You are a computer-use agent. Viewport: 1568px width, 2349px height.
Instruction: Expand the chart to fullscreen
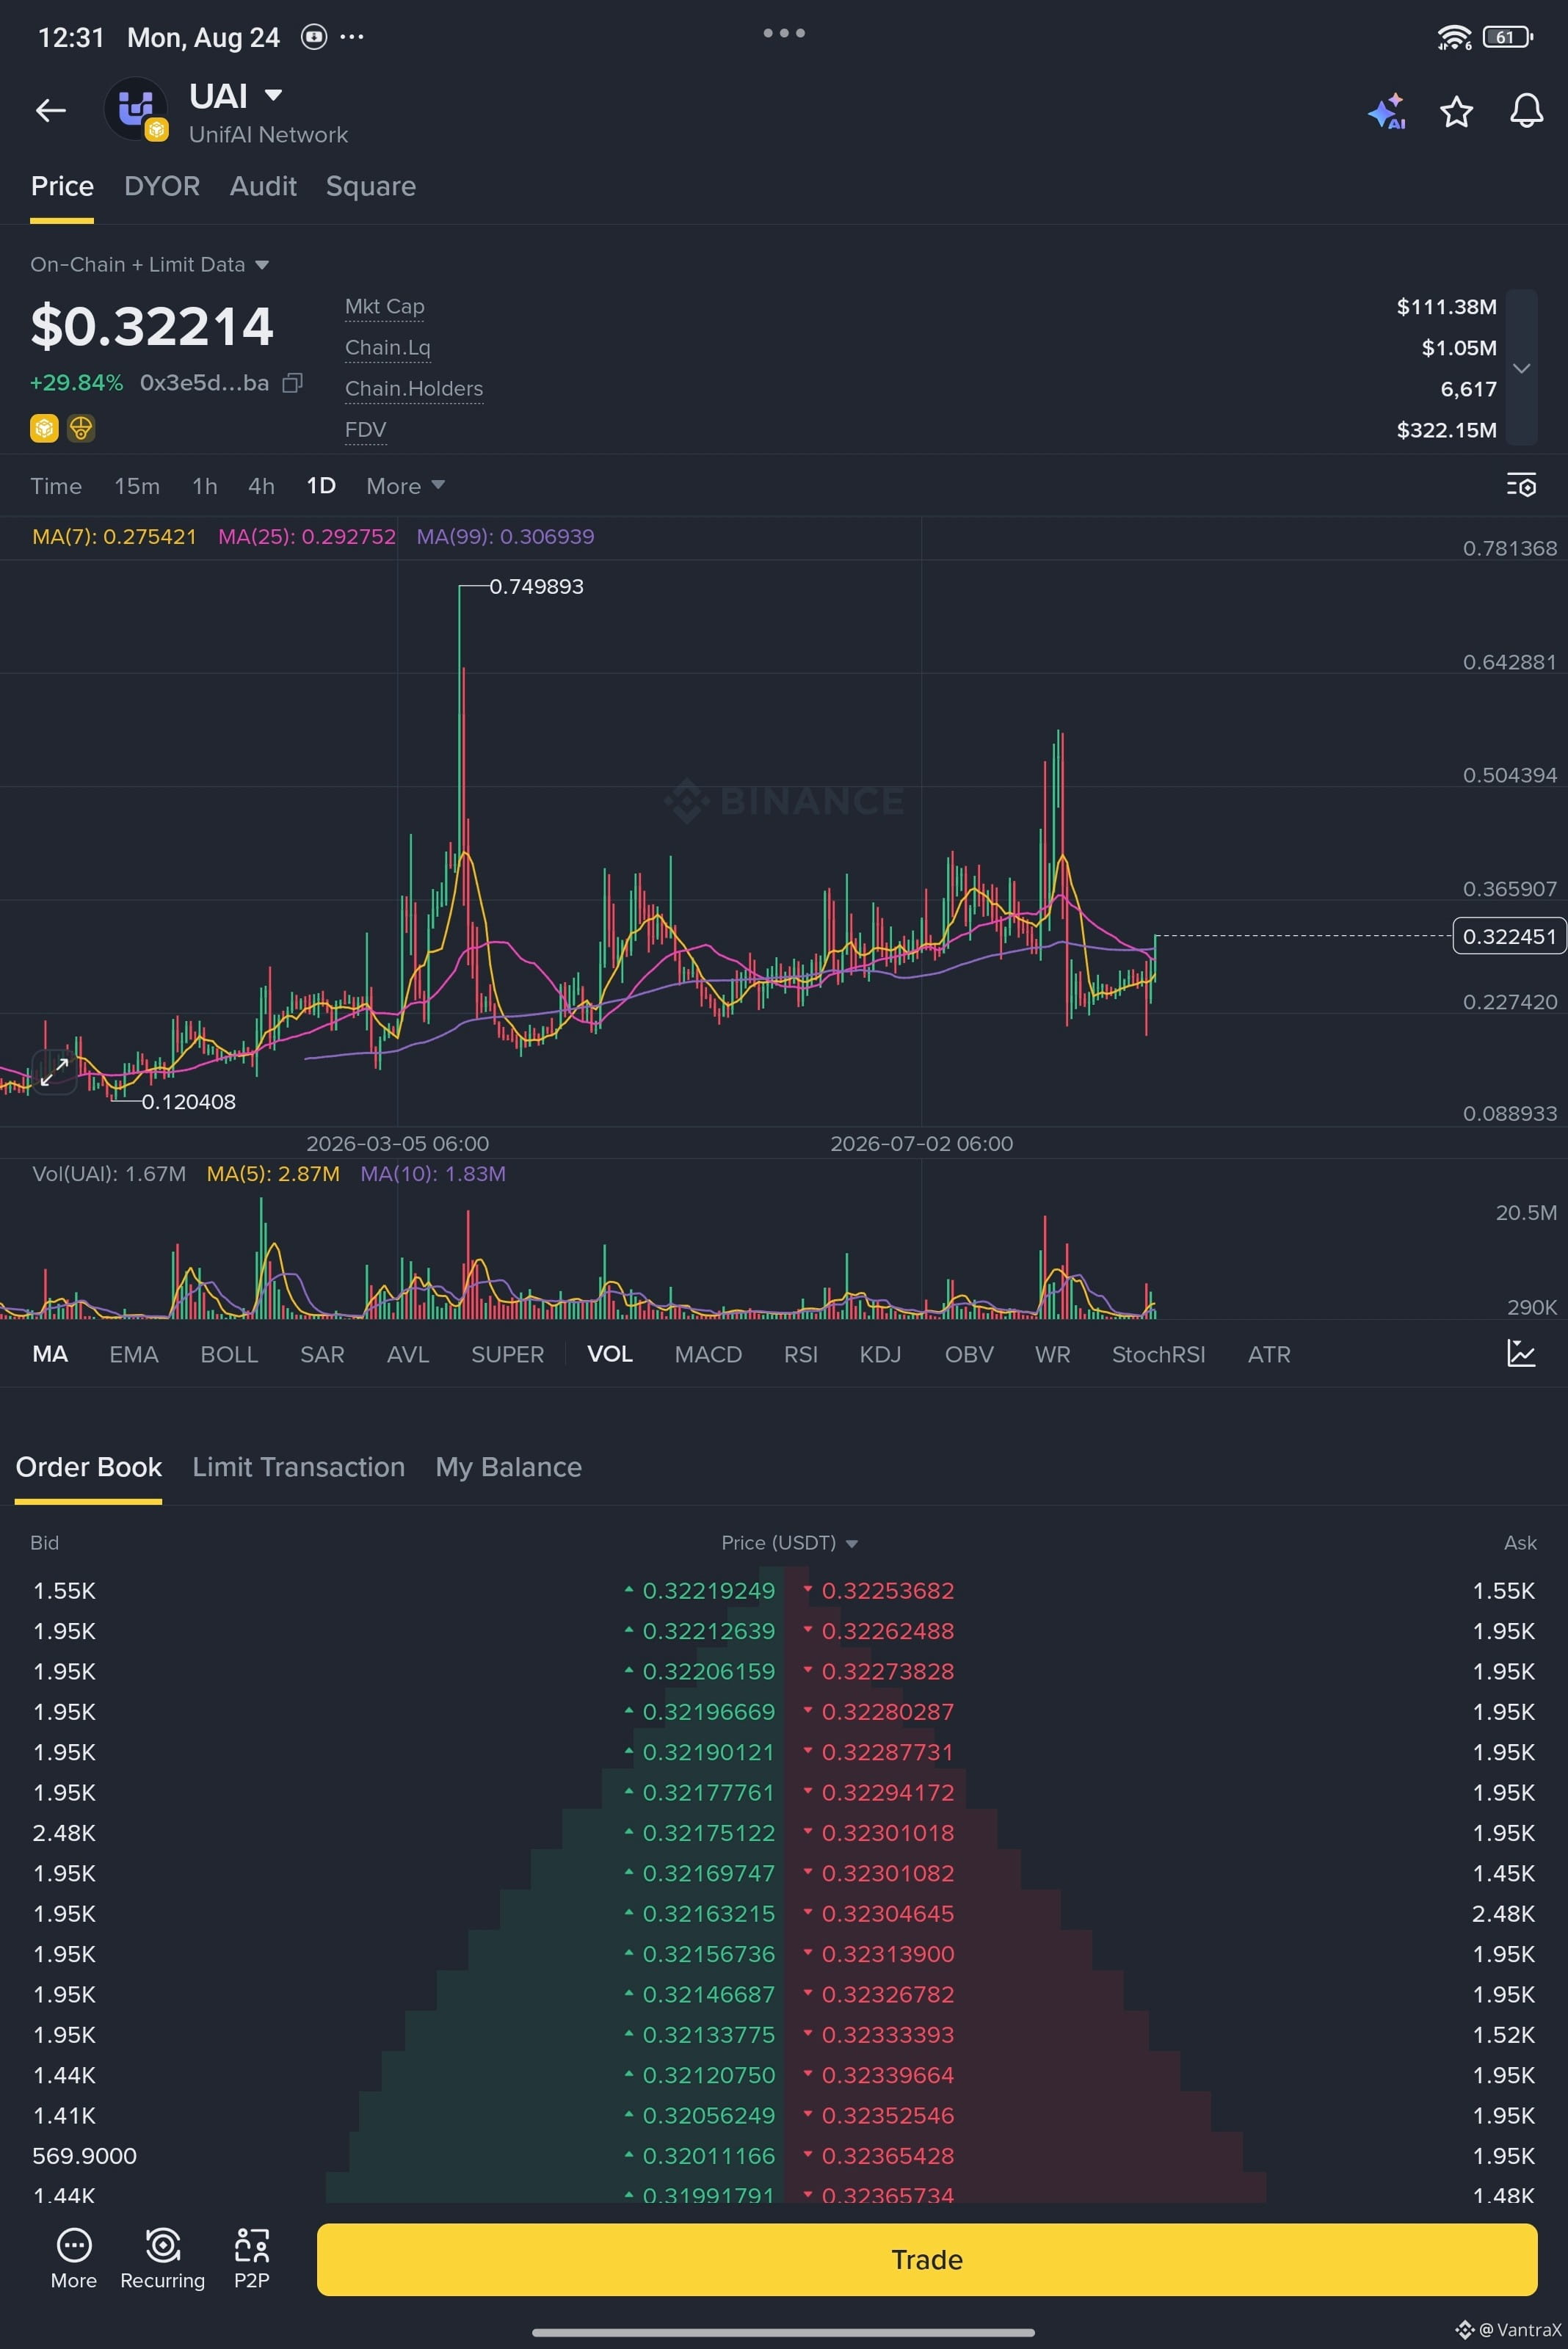point(54,1071)
